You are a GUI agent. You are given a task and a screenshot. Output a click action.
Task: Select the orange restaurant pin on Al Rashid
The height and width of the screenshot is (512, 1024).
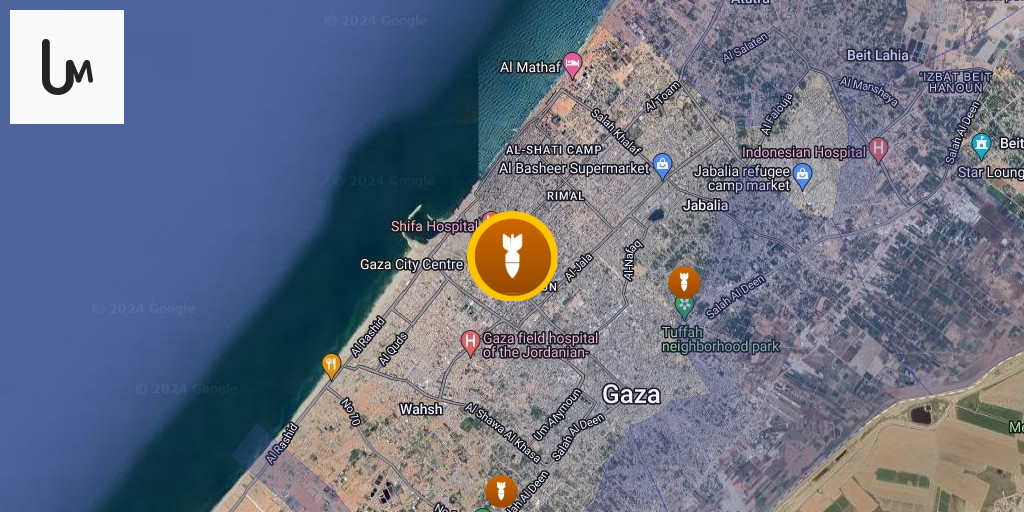pyautogui.click(x=332, y=366)
